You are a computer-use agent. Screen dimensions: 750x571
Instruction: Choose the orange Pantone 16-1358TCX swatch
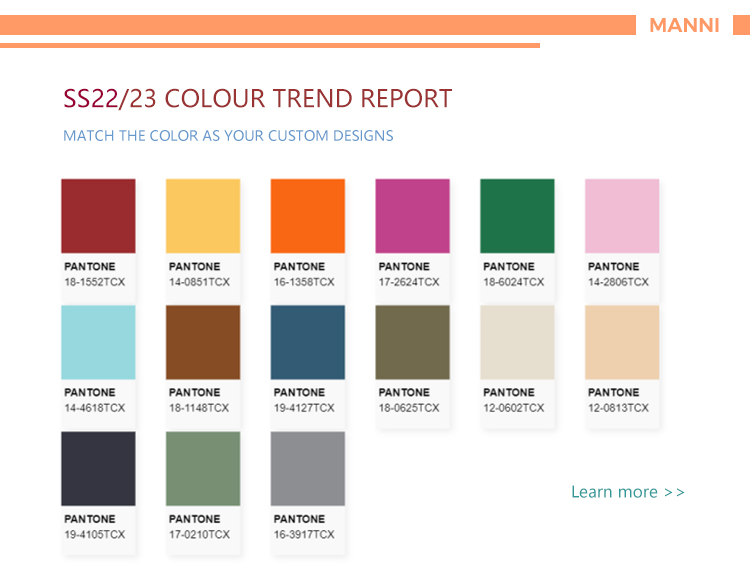pyautogui.click(x=308, y=216)
